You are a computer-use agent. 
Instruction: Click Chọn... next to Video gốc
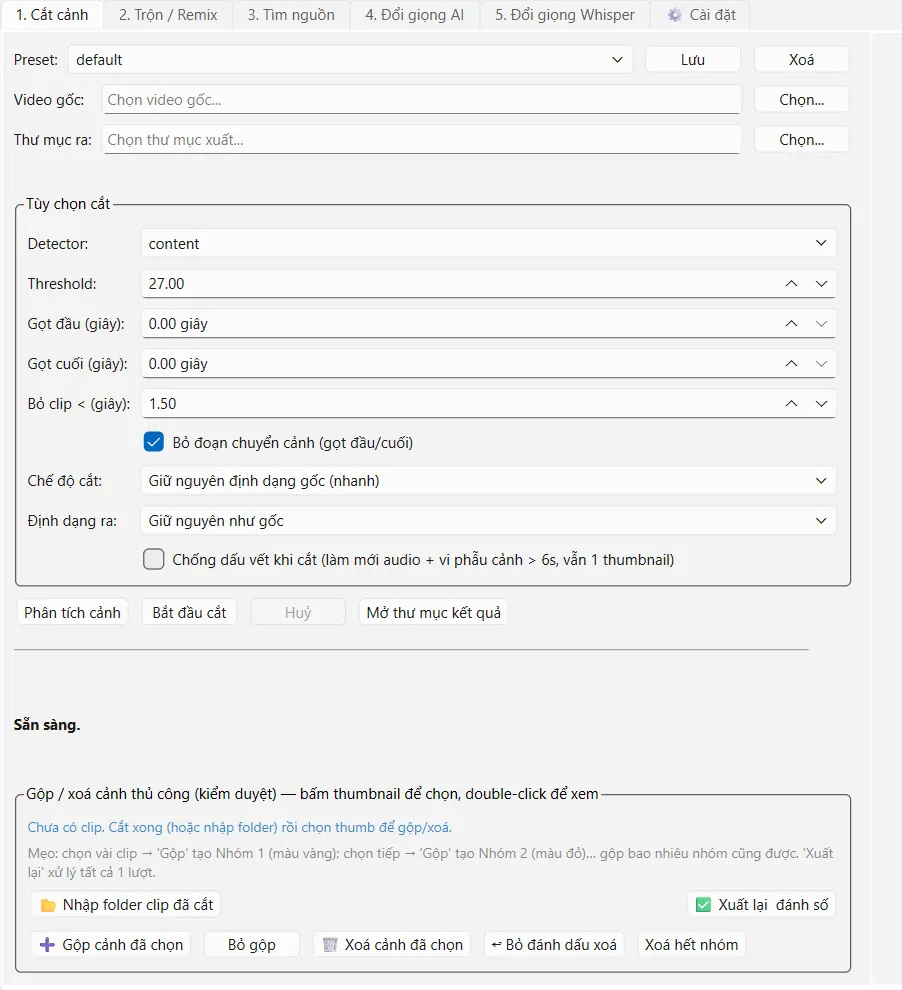801,100
